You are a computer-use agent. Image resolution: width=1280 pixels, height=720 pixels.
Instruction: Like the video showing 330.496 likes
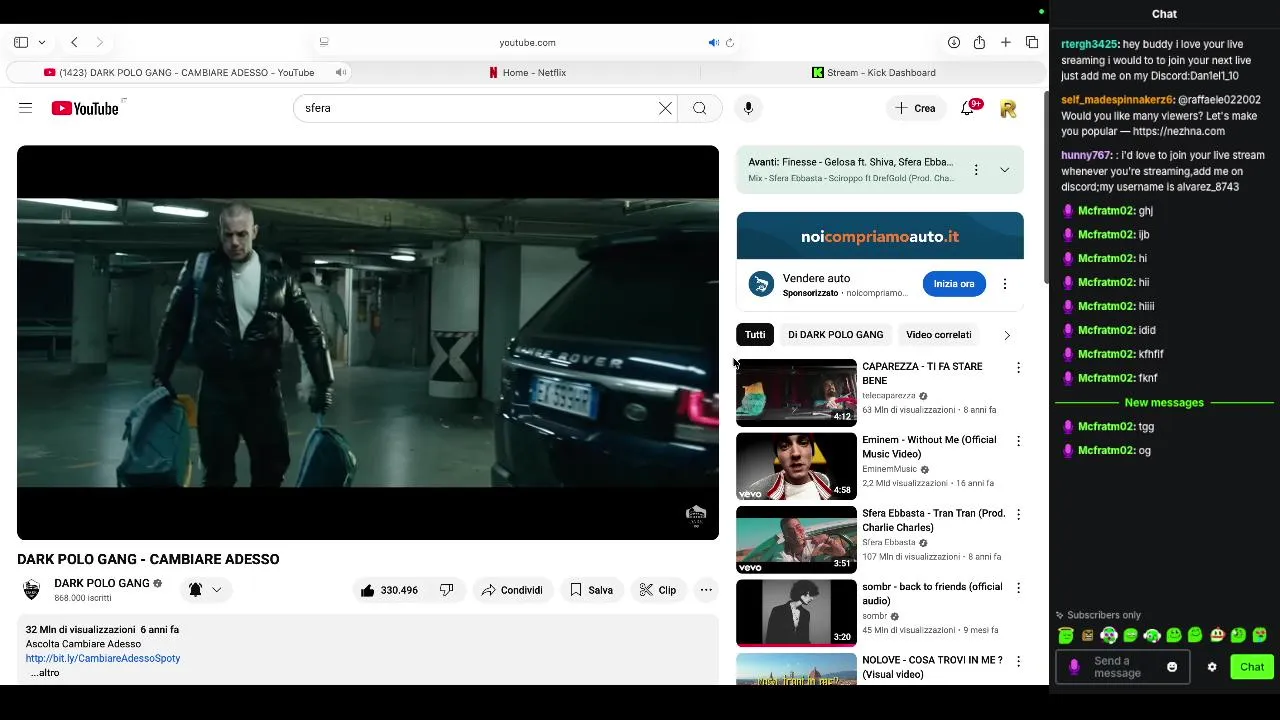pyautogui.click(x=389, y=590)
